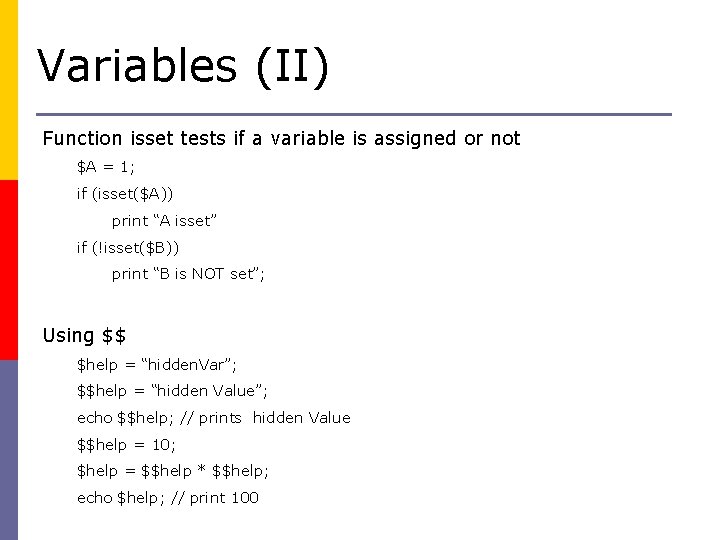720x540 pixels.
Task: Click the $help = "hidden.Var" line
Action: click(x=157, y=364)
